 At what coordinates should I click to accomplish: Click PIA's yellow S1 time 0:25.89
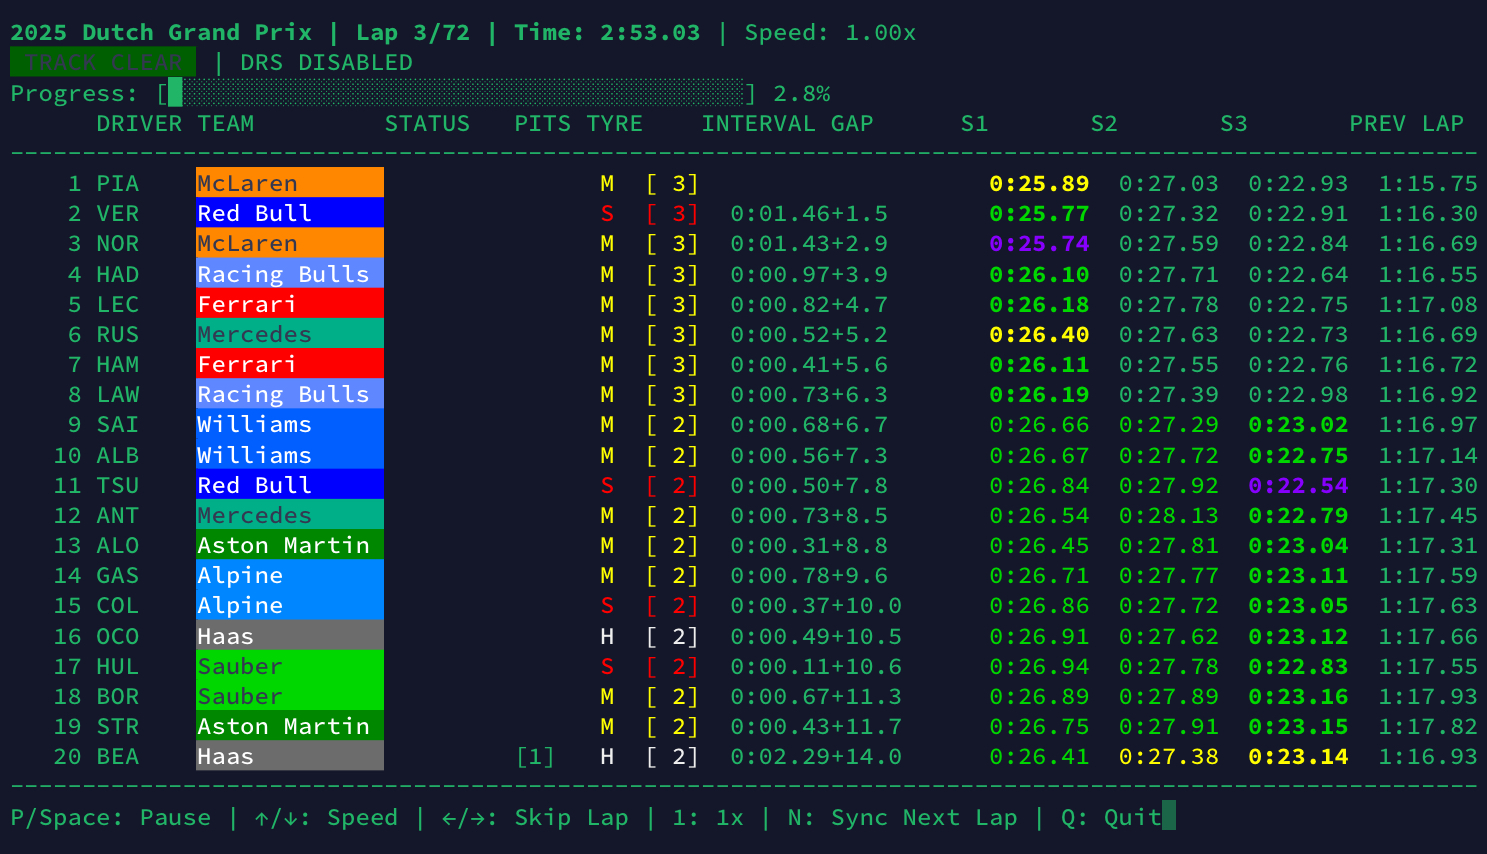click(x=1039, y=183)
